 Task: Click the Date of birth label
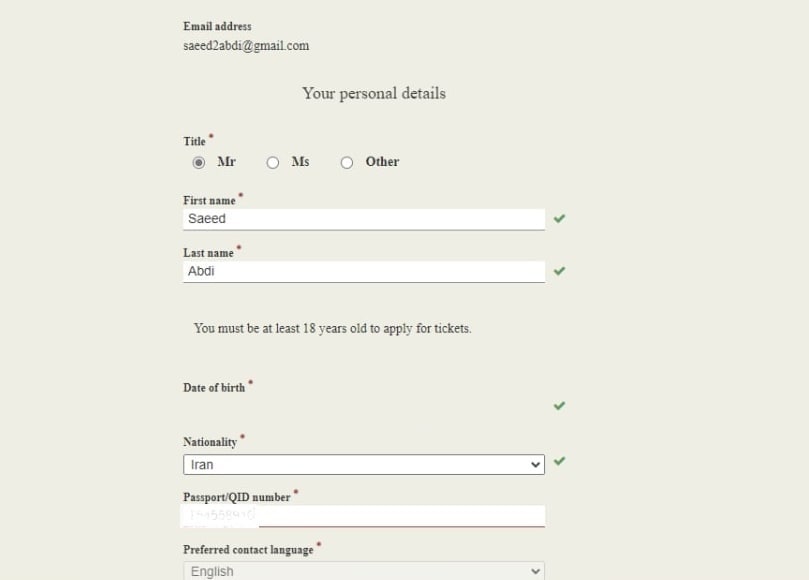pos(214,388)
